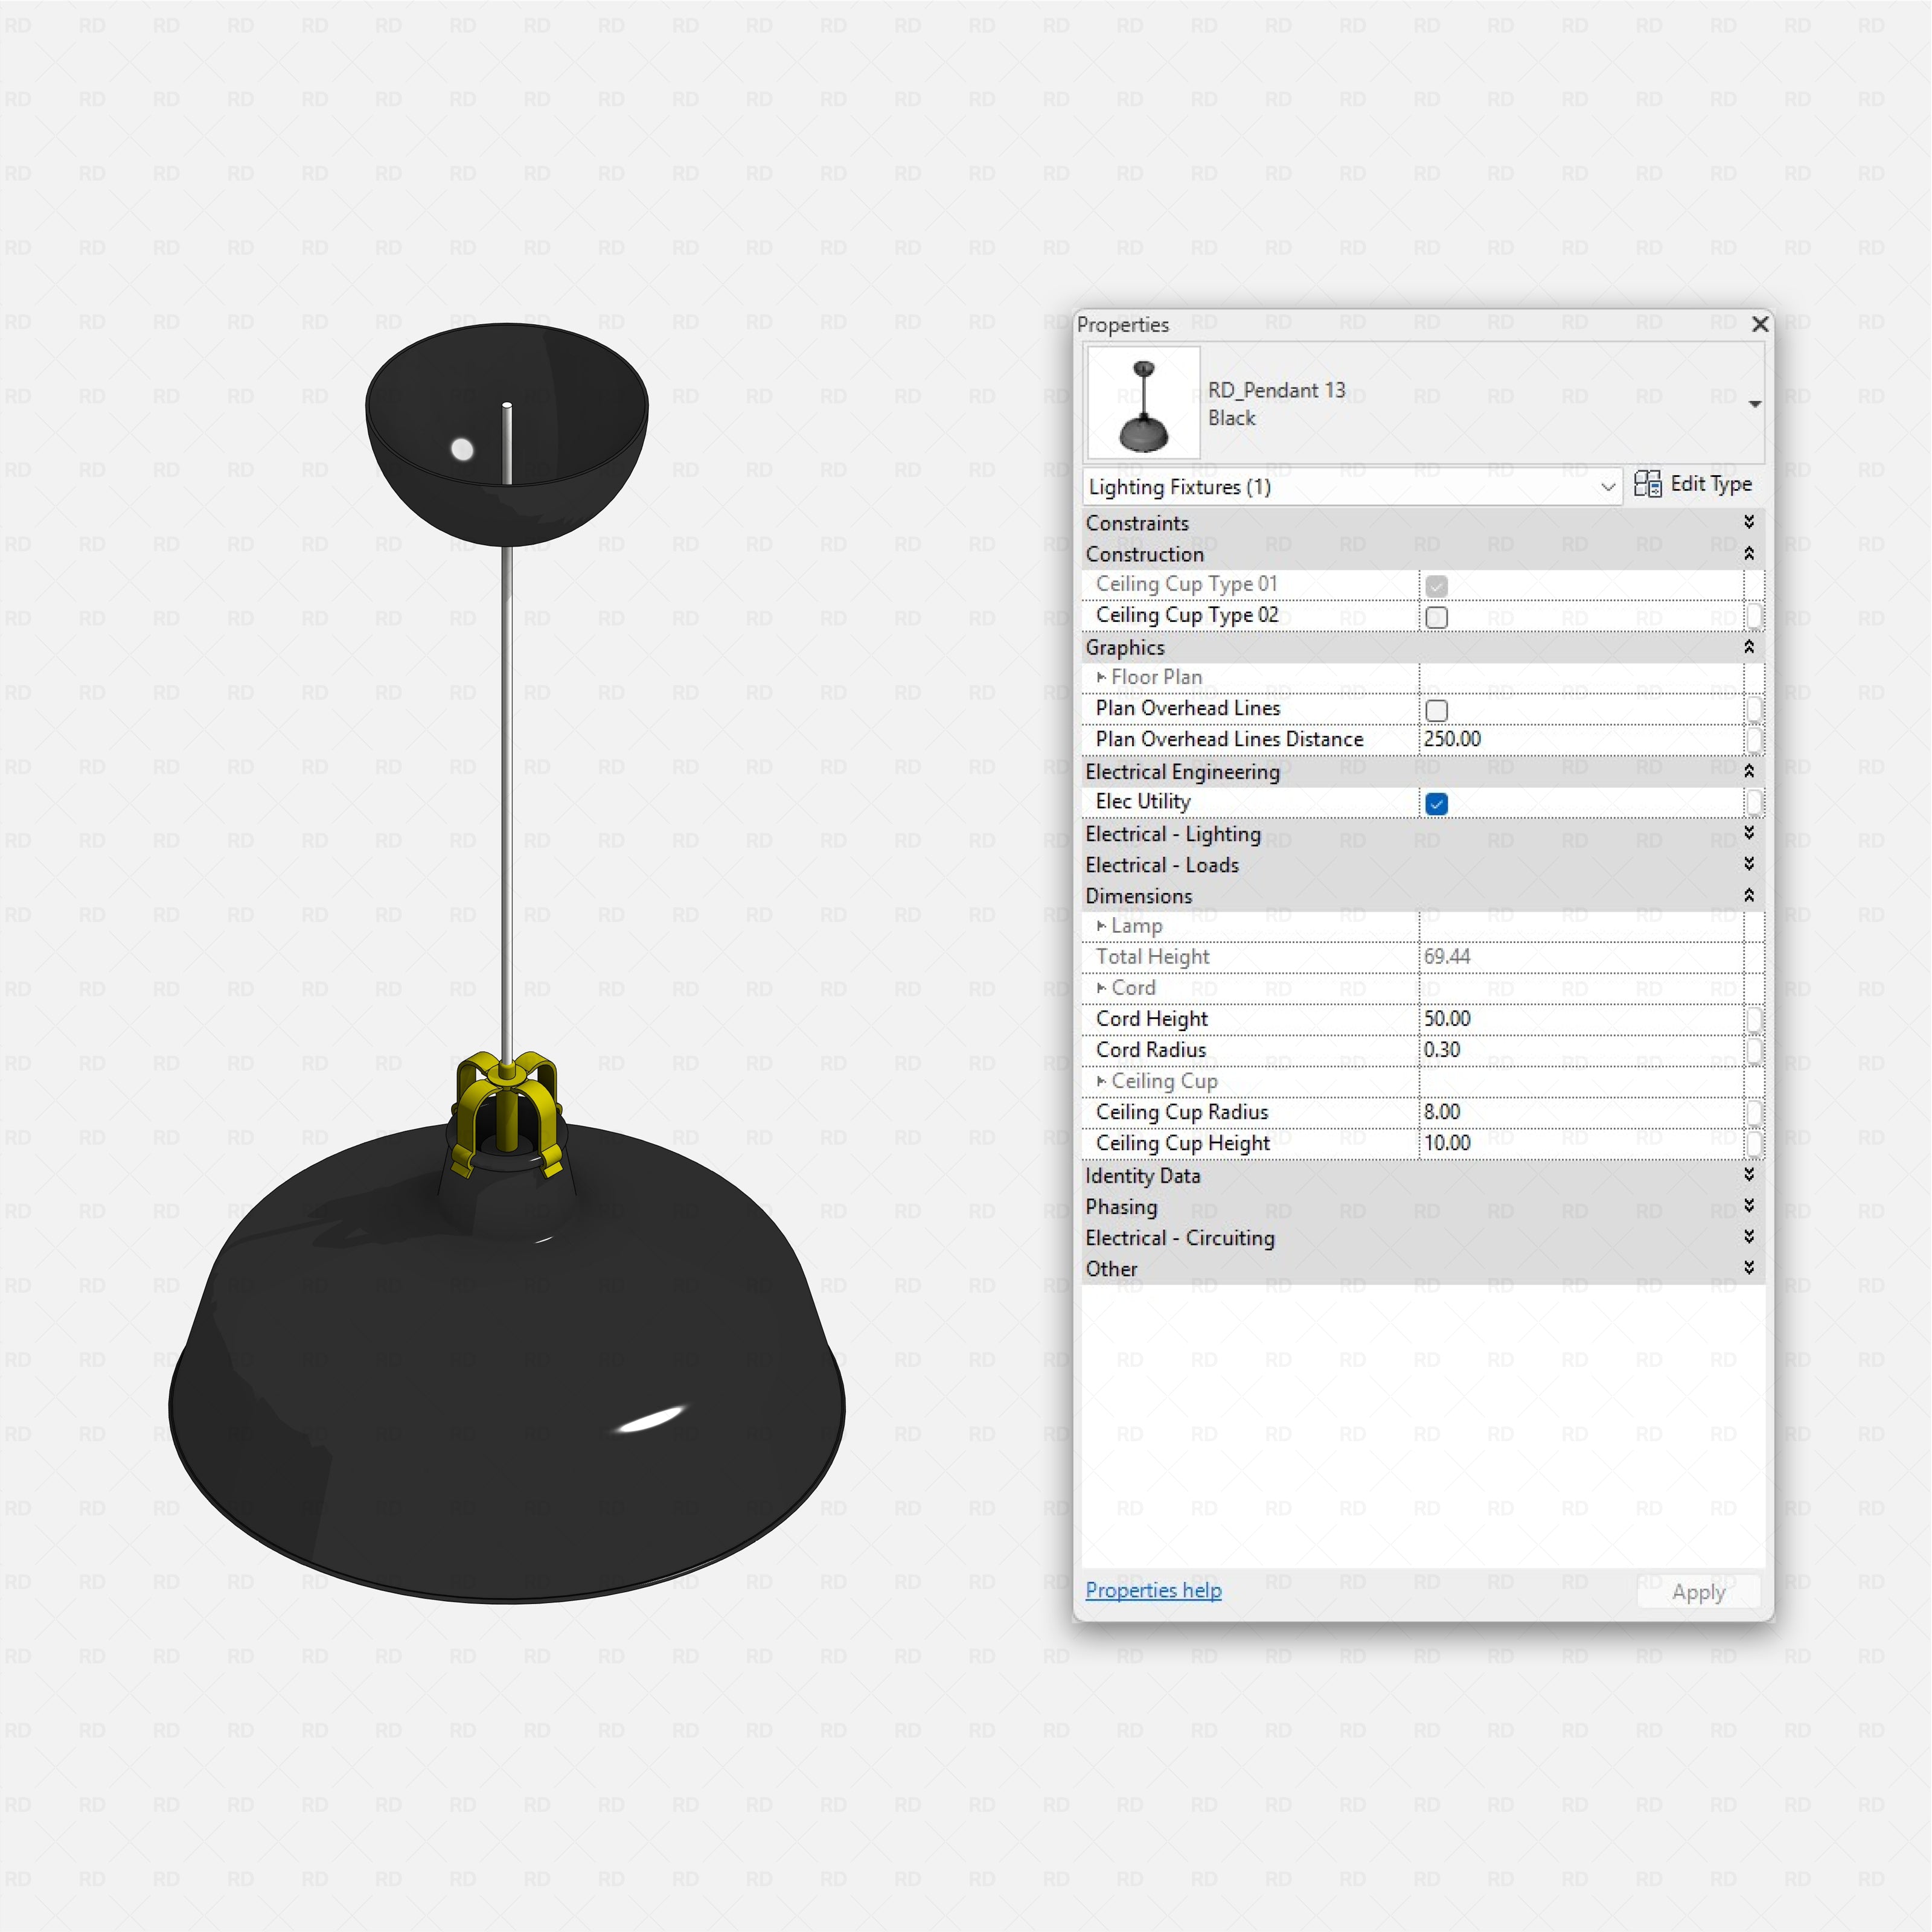
Task: Expand the Cord sub-row arrow
Action: (x=1101, y=988)
